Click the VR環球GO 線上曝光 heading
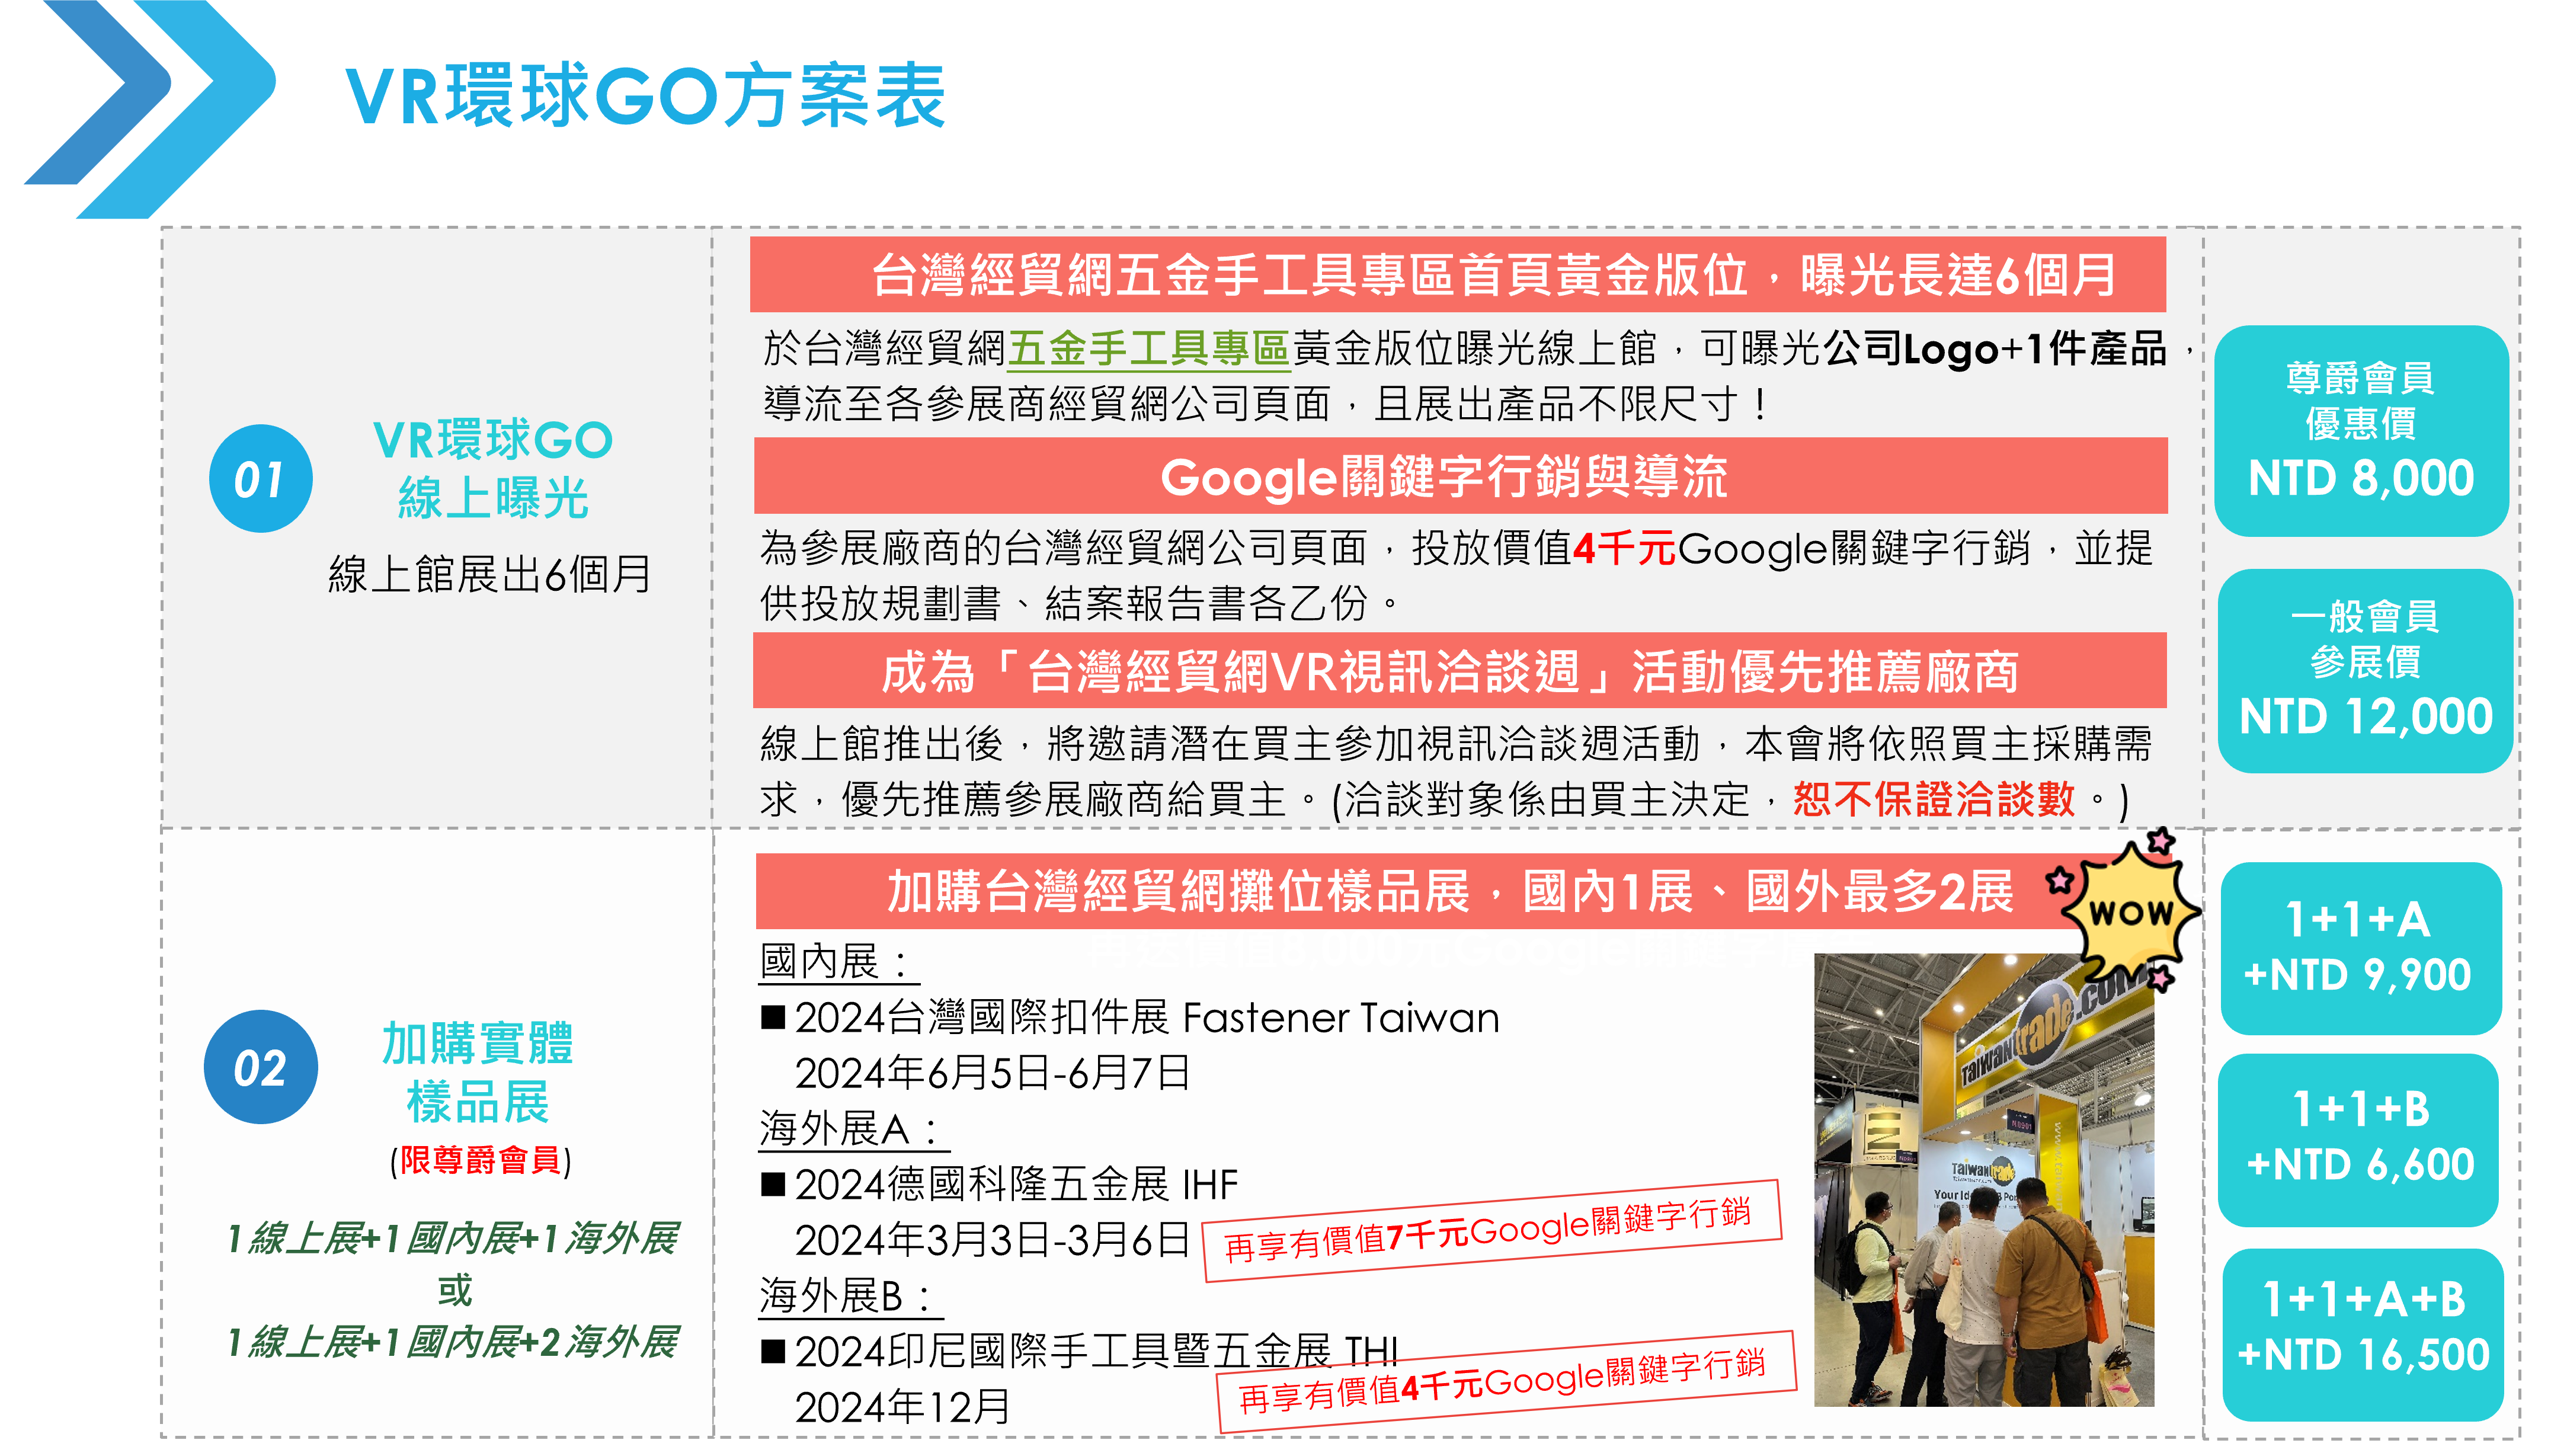Viewport: 2551px width, 1456px height. [493, 469]
